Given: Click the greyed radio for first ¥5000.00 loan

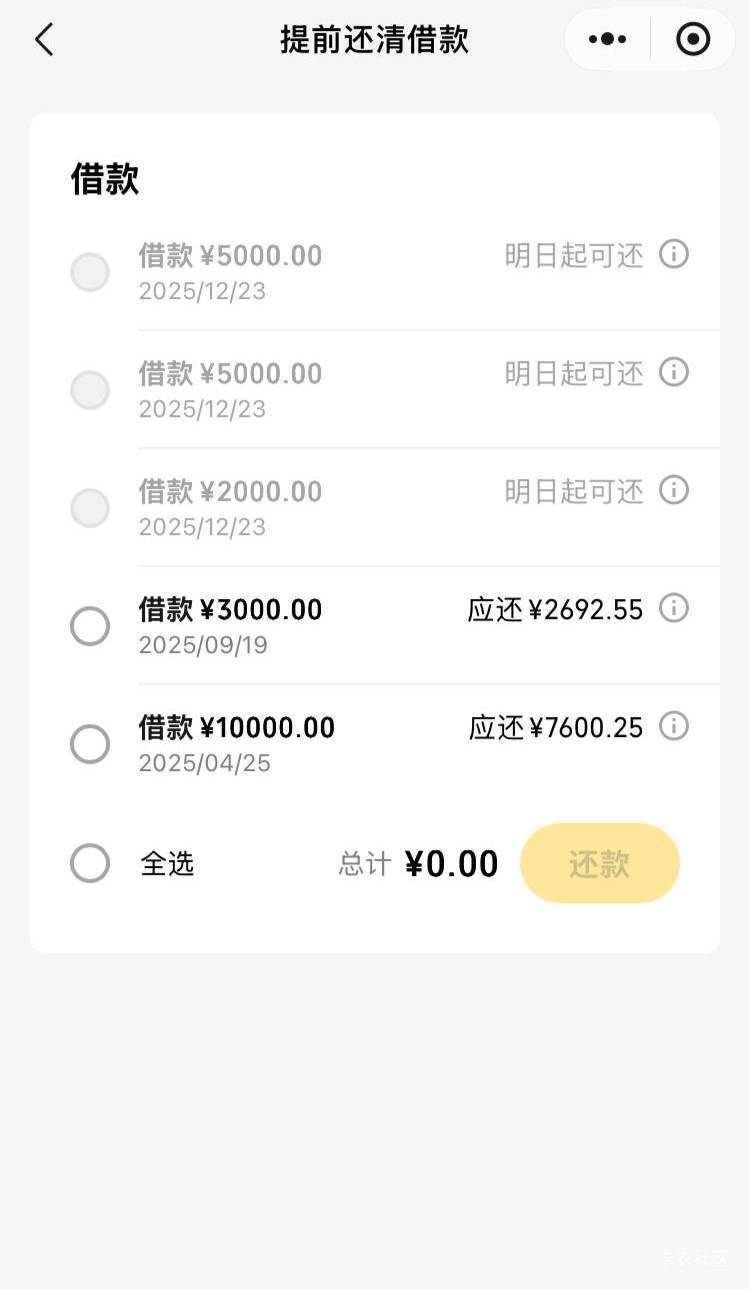Looking at the screenshot, I should (x=90, y=273).
